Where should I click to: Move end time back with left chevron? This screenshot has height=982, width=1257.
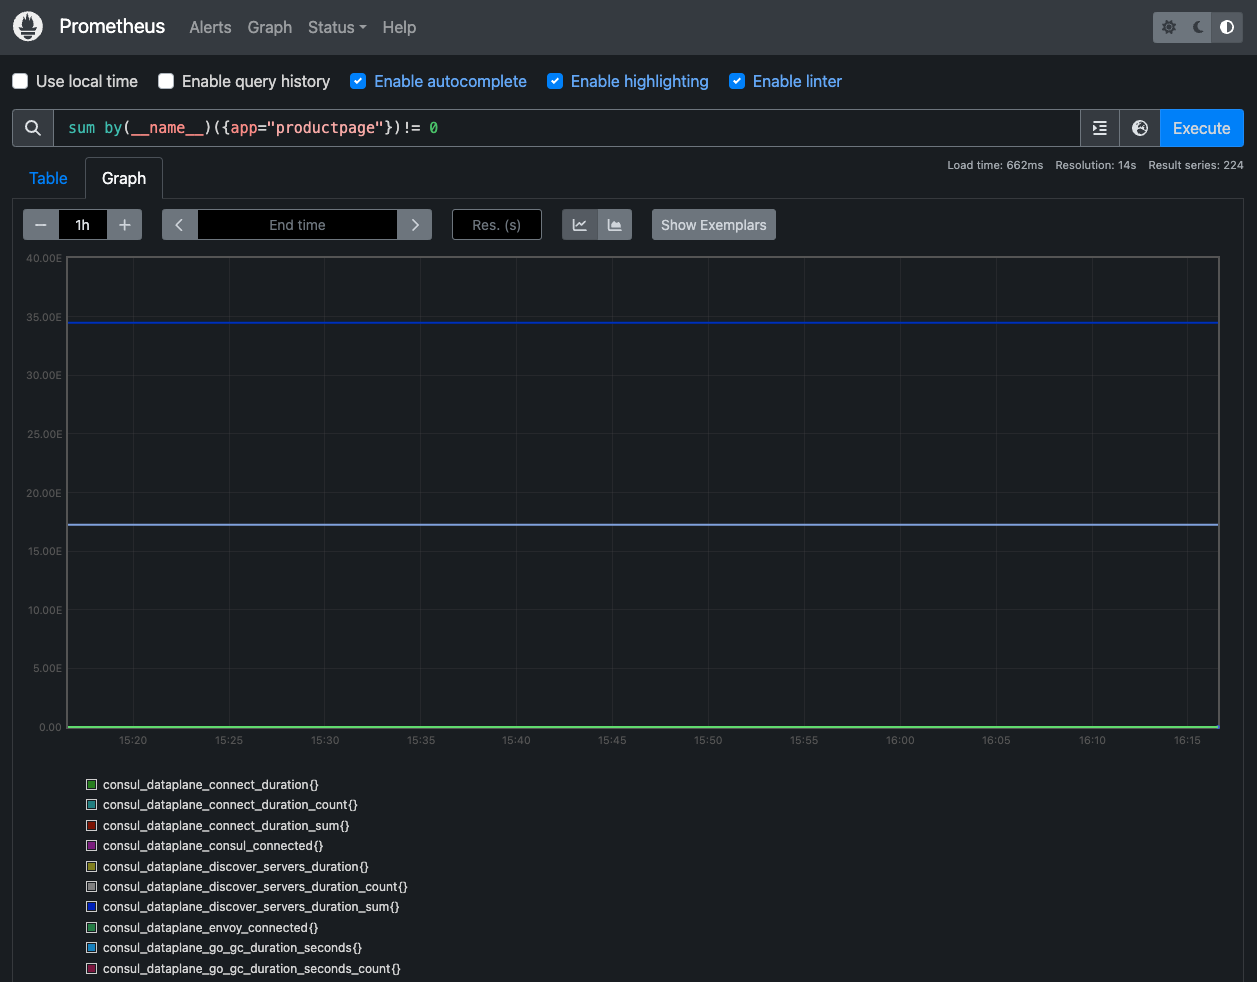pos(180,225)
